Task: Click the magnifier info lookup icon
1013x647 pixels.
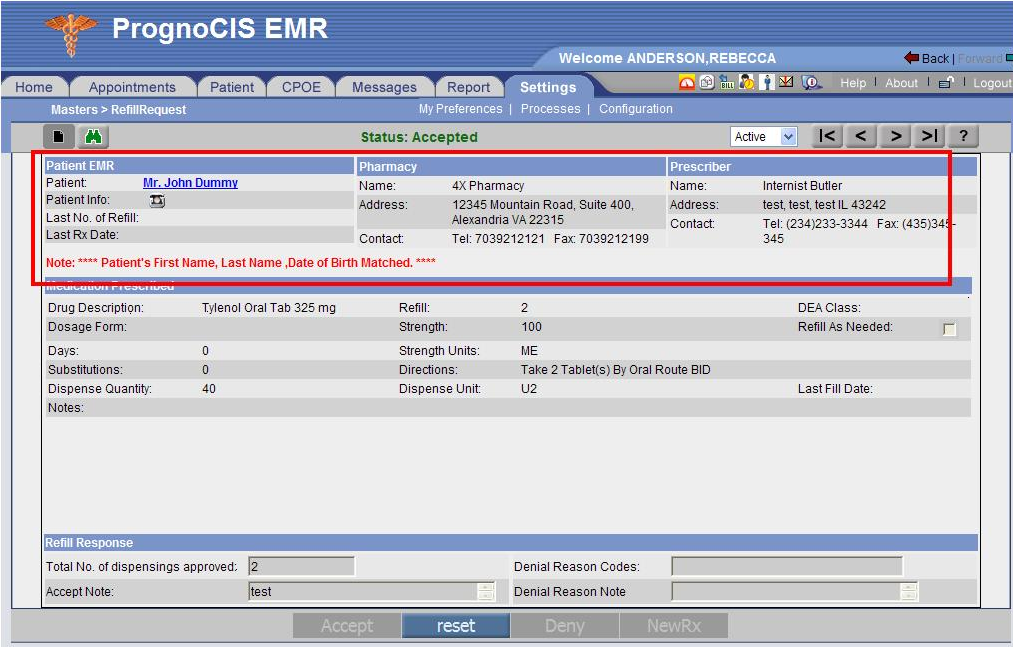Action: coord(811,82)
